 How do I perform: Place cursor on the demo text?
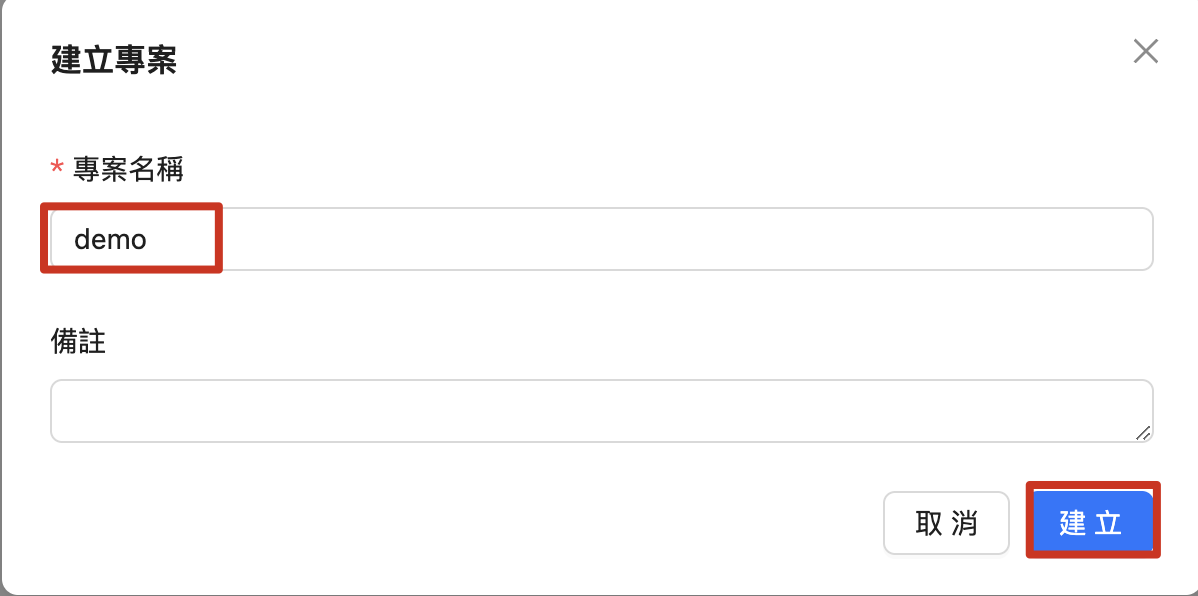110,240
